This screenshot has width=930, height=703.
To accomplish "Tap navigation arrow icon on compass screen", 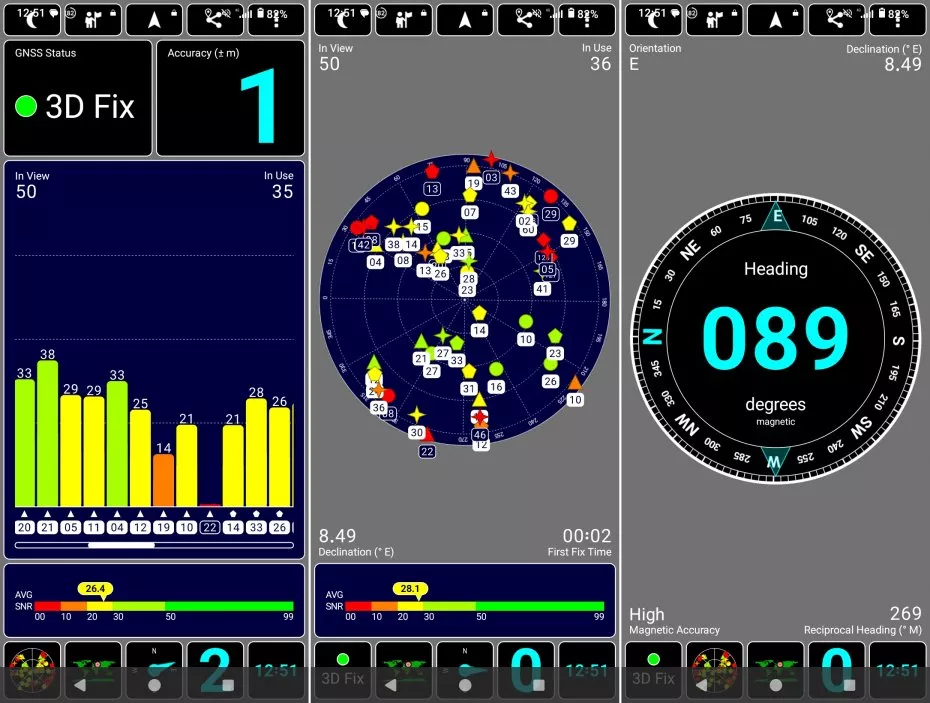I will click(776, 20).
